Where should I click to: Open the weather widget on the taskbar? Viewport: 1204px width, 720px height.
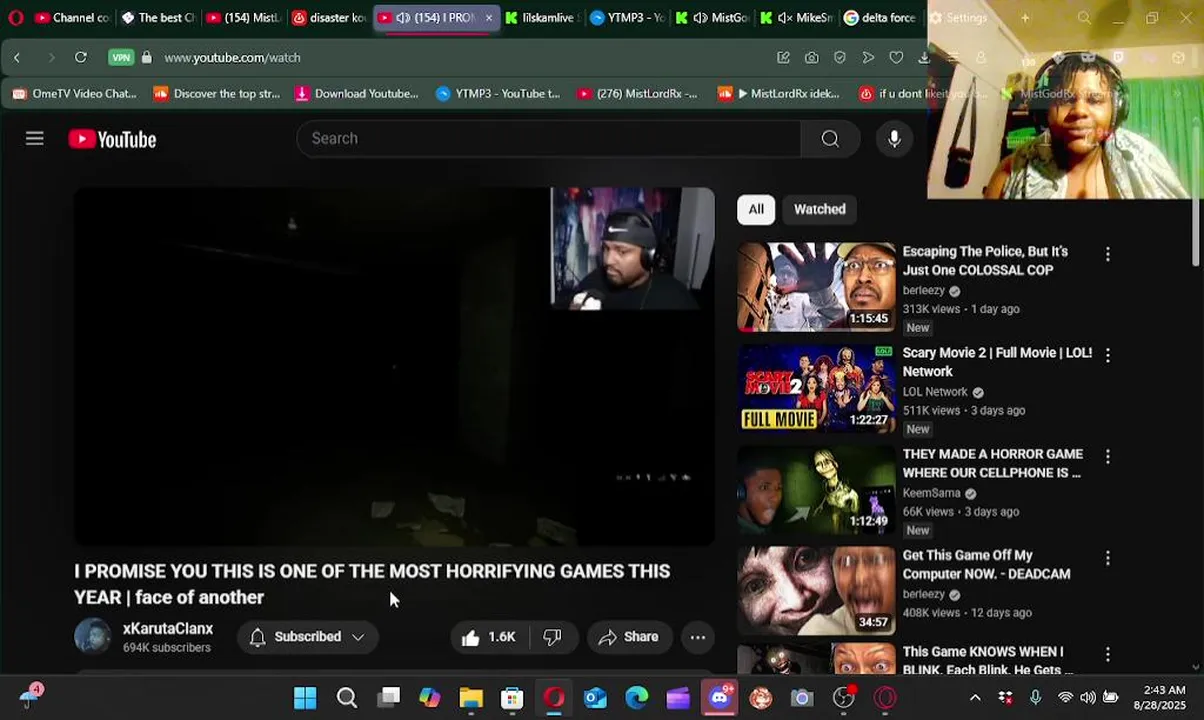(x=30, y=696)
